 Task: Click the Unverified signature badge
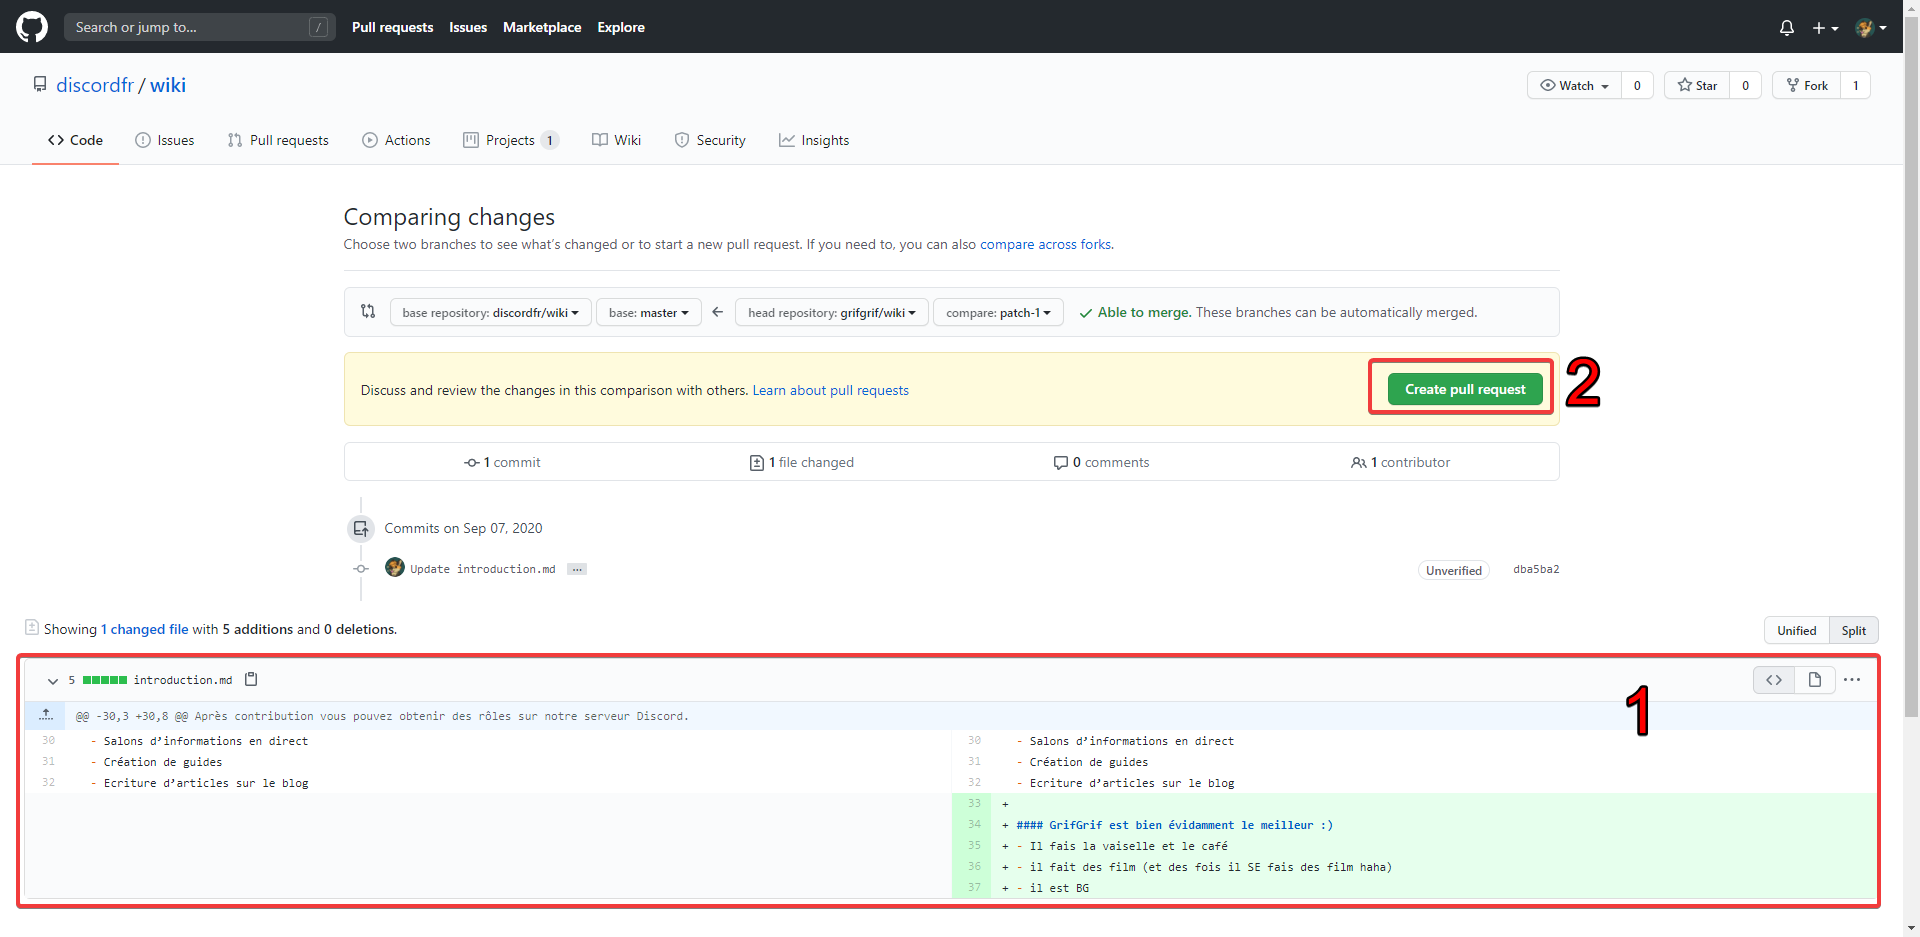(x=1454, y=570)
